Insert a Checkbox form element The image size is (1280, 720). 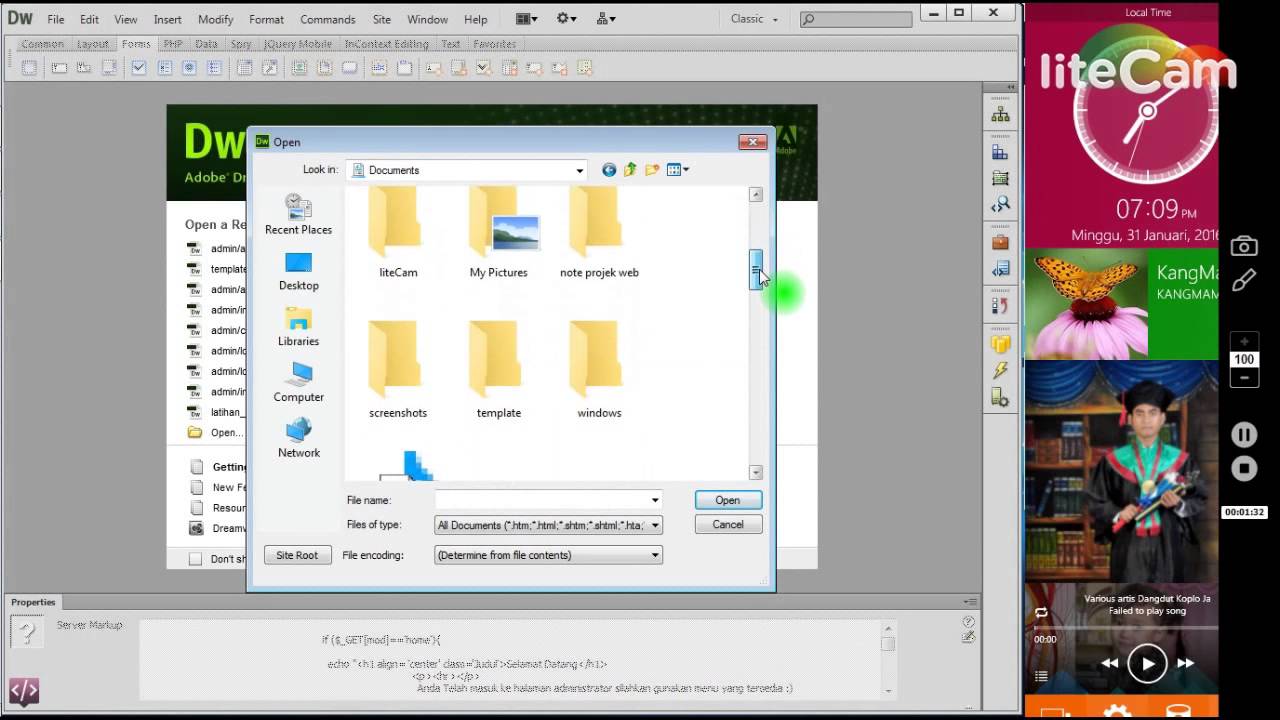pos(139,68)
